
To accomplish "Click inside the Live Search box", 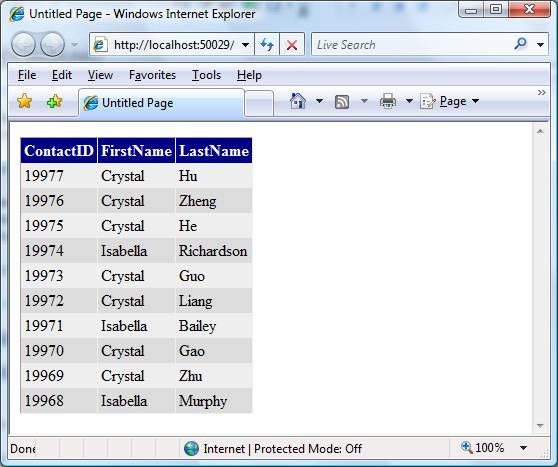I will click(x=413, y=44).
